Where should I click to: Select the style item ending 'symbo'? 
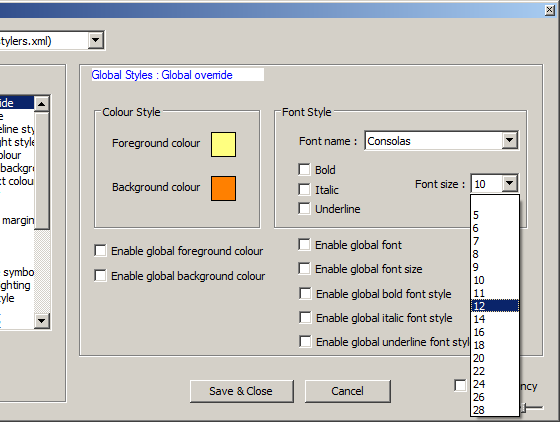point(17,272)
